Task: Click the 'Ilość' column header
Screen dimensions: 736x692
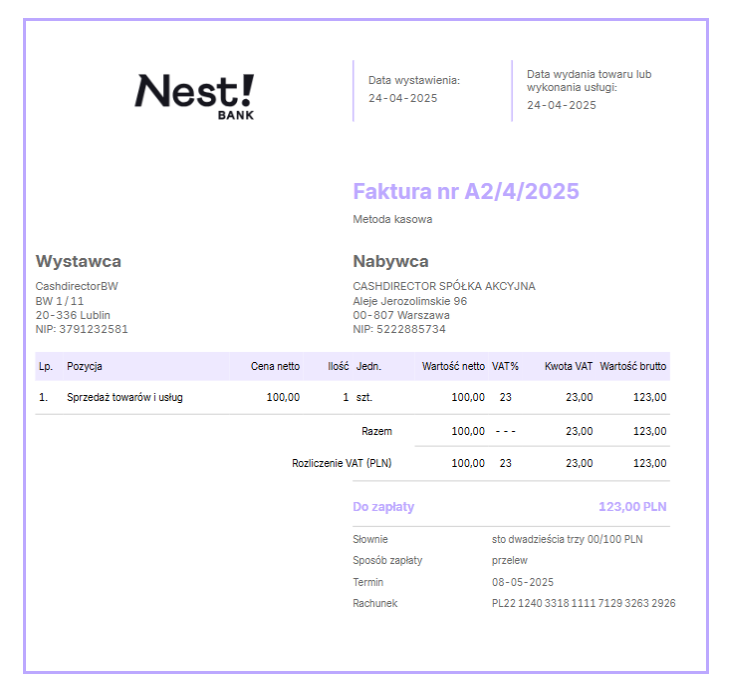Action: point(338,366)
